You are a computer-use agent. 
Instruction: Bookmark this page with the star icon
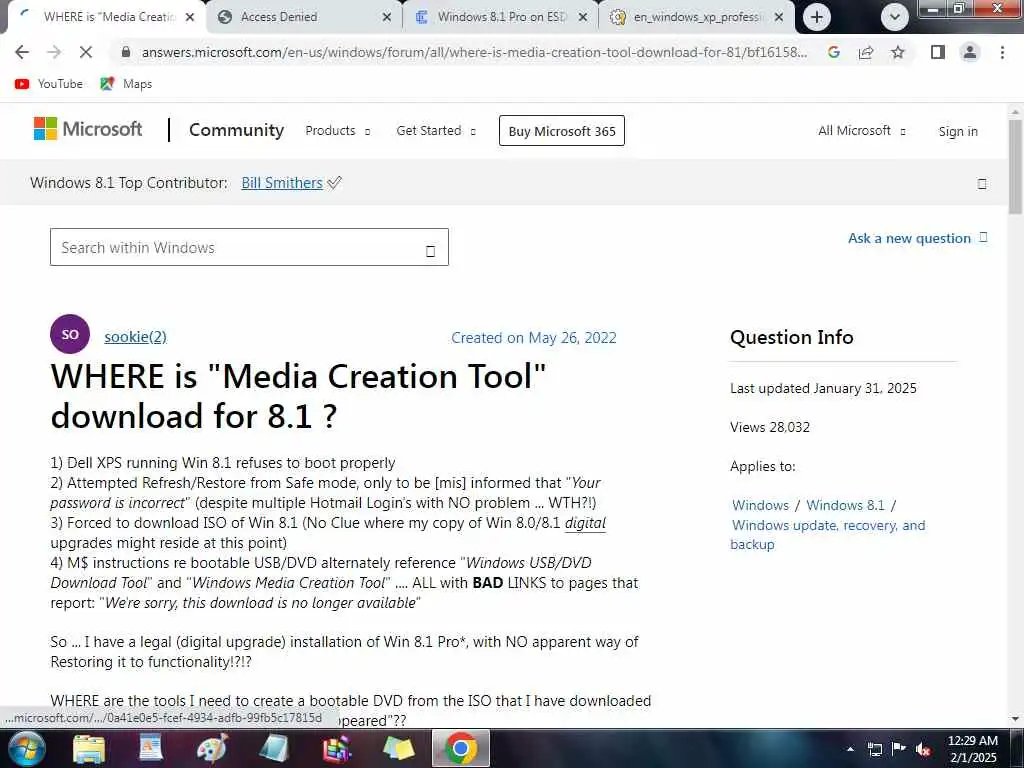[x=898, y=52]
